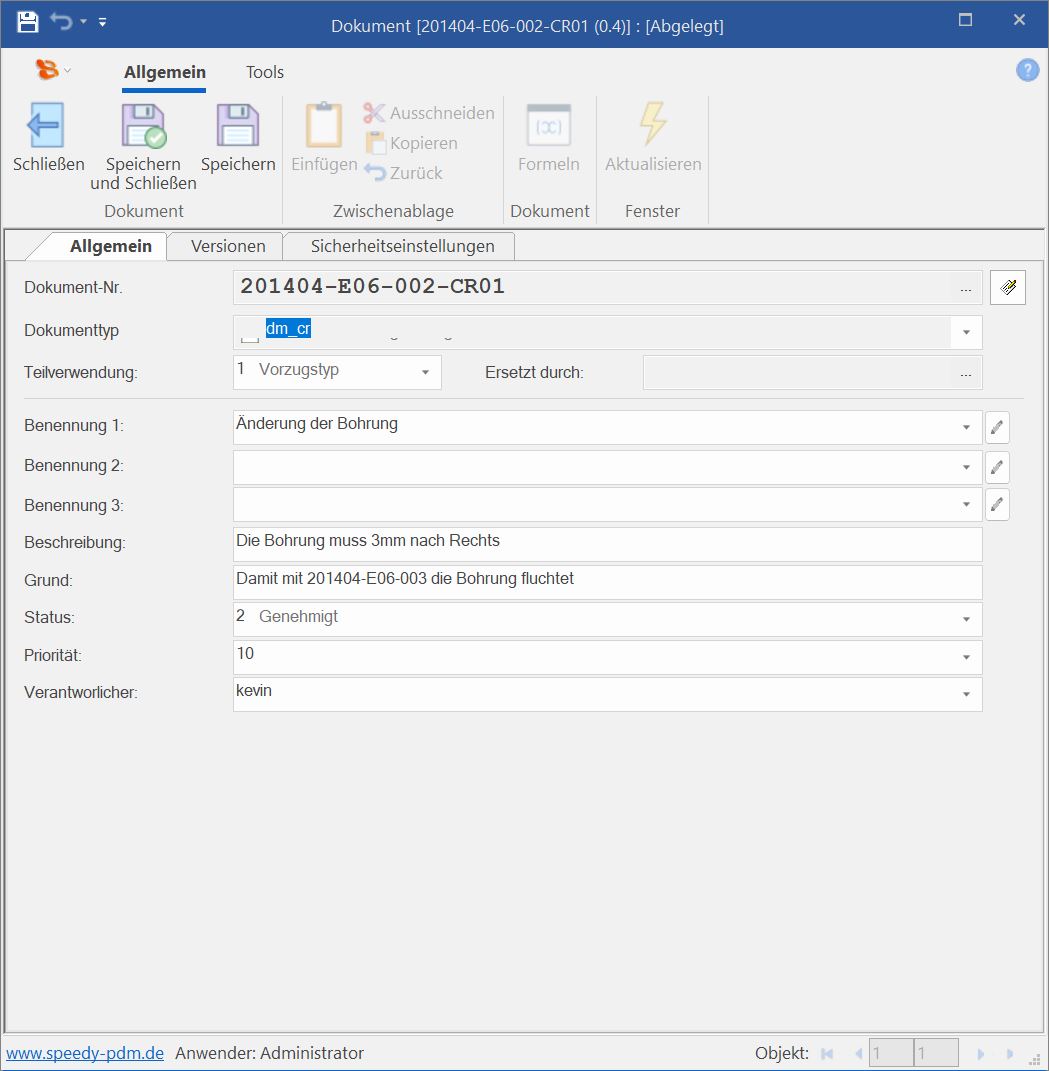Viewport: 1049px width, 1071px height.
Task: Open the Tools ribbon tab
Action: pyautogui.click(x=265, y=72)
